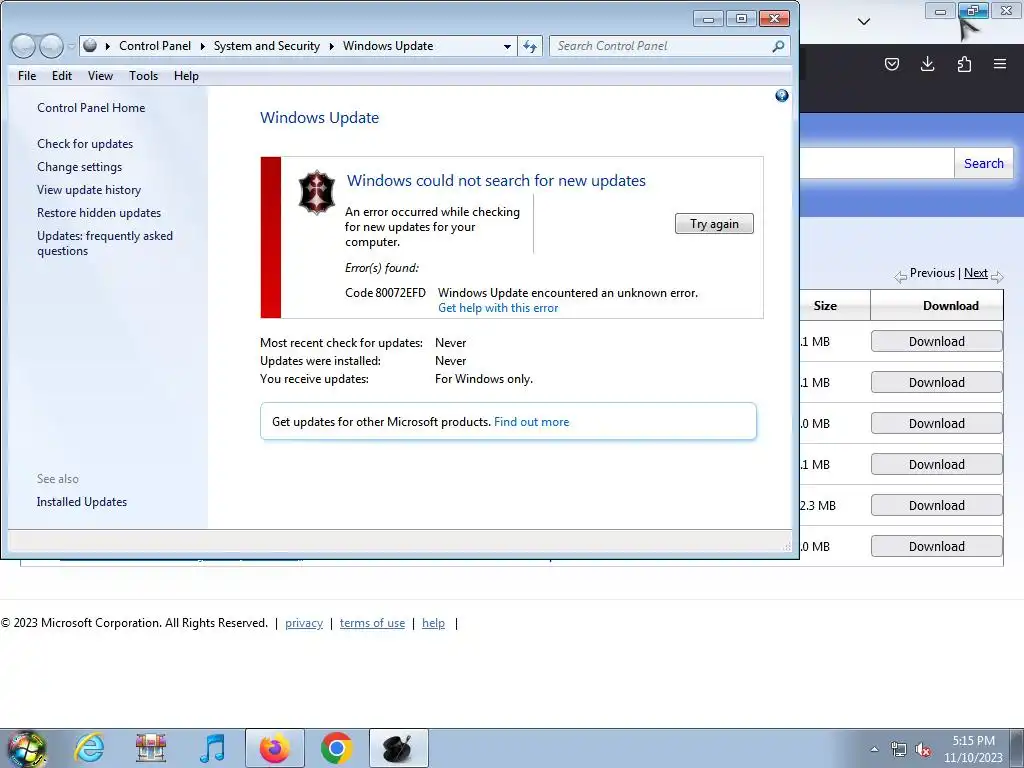Click the network tray icon
Screen dimensions: 1024x768
tap(899, 750)
